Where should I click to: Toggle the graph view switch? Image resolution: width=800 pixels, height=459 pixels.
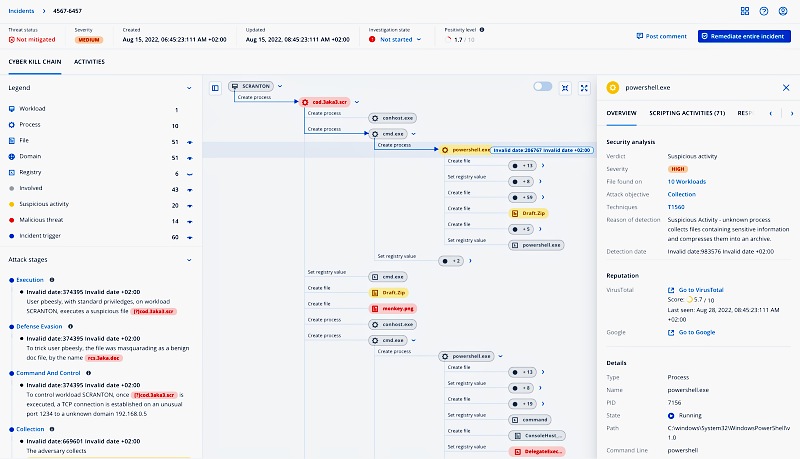tap(542, 87)
